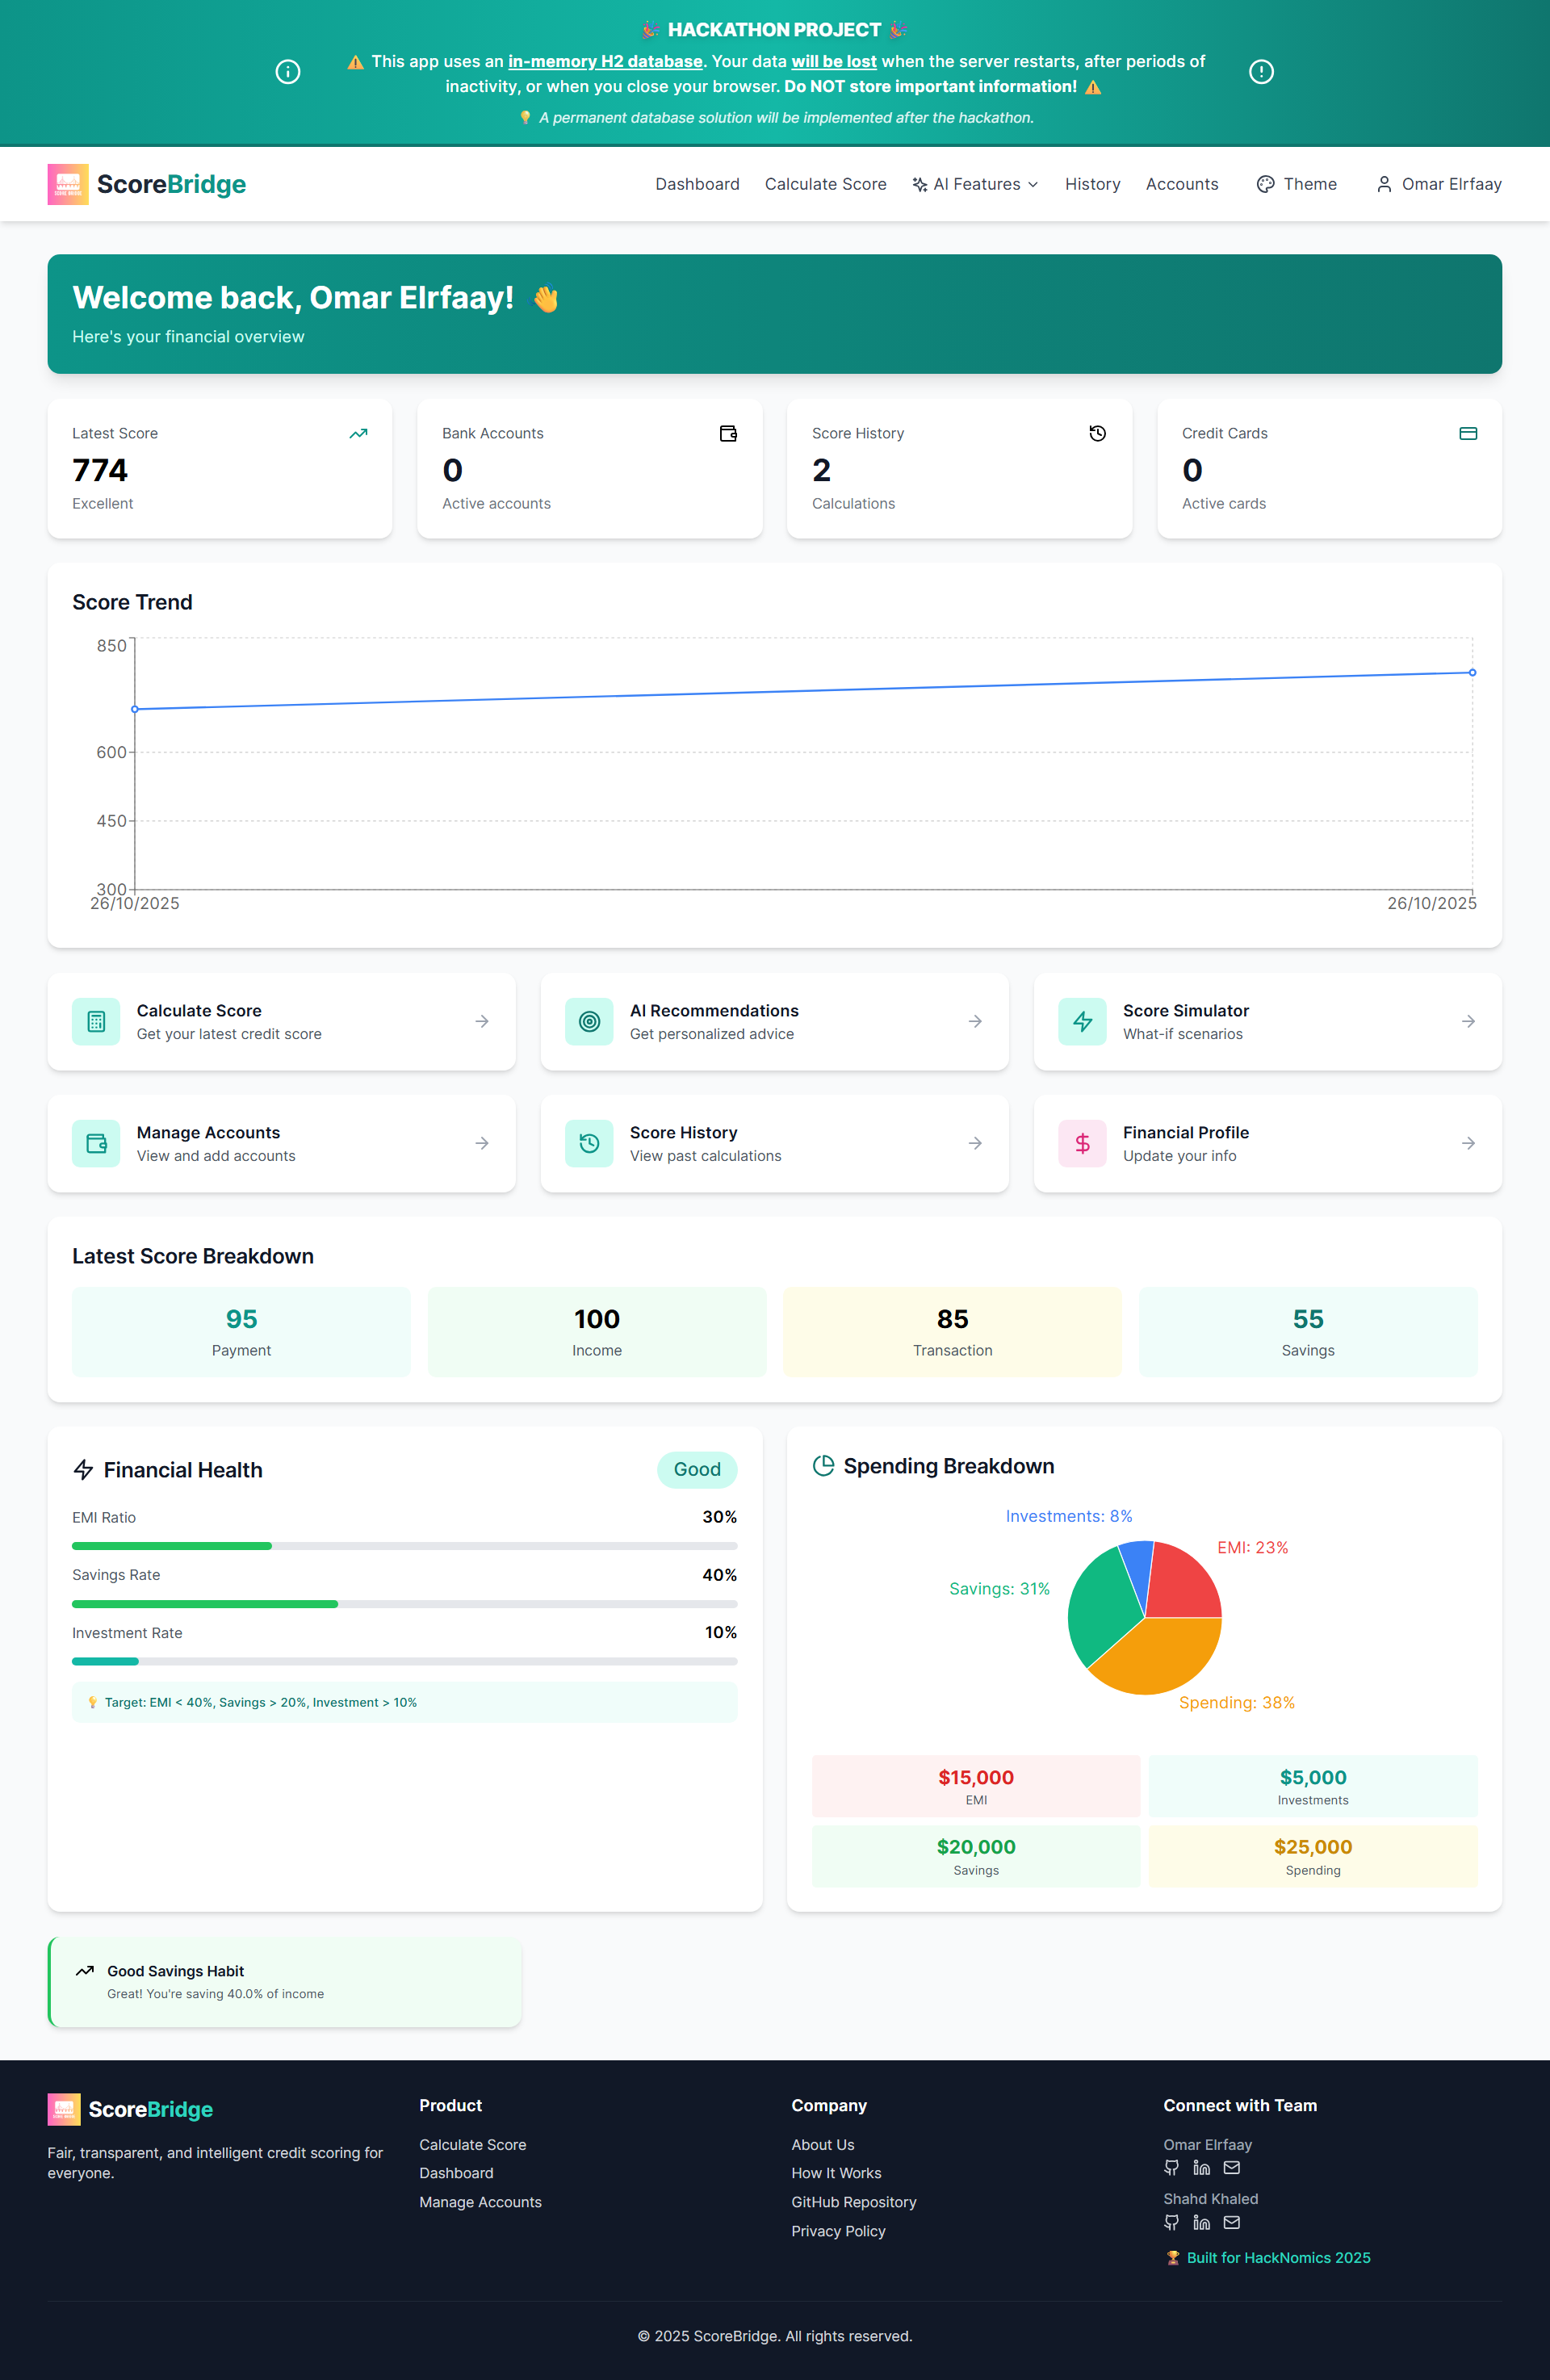Click the info icon in warning banner
The image size is (1550, 2380).
pyautogui.click(x=288, y=72)
